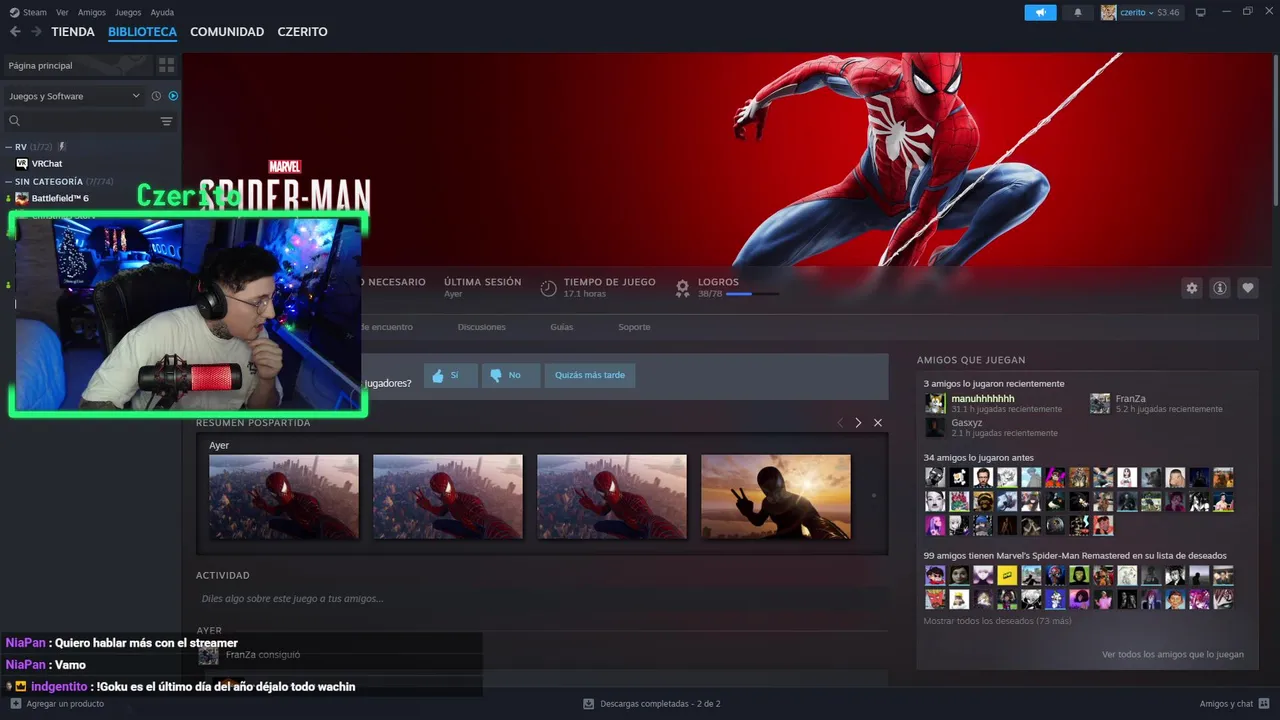Image resolution: width=1280 pixels, height=720 pixels.
Task: Open game settings gear icon
Action: 1192,288
